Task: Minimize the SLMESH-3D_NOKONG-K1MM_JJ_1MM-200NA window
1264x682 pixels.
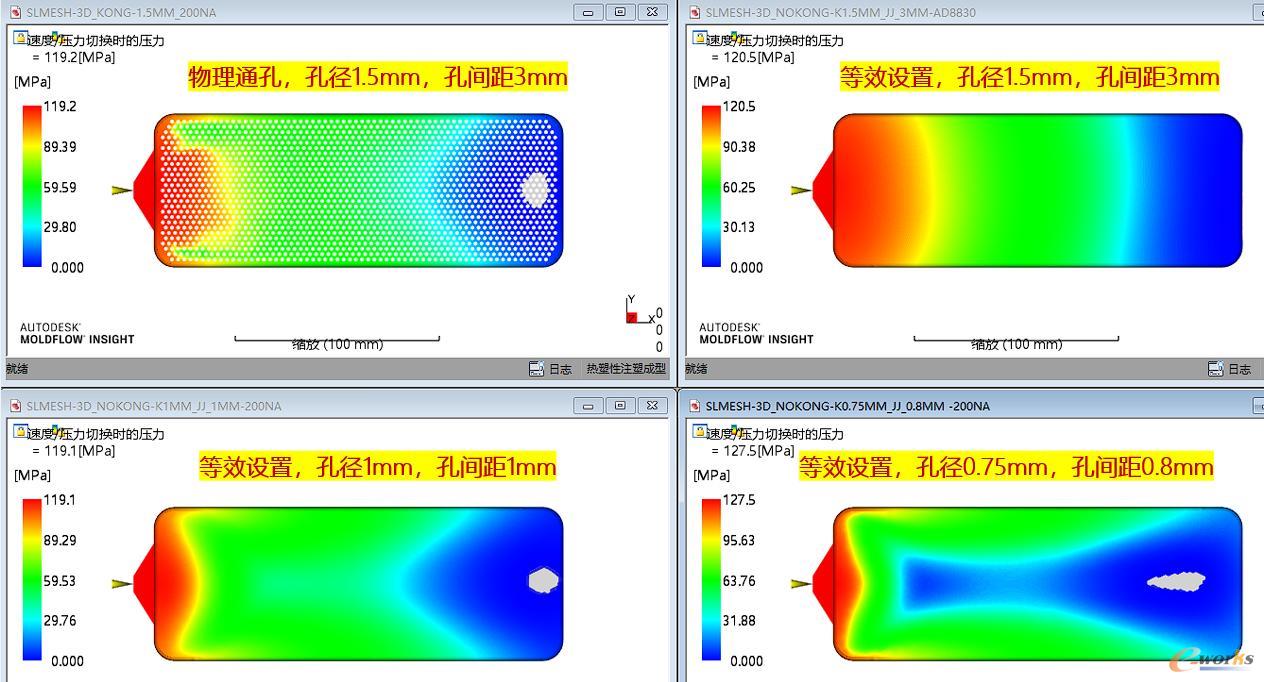Action: tap(588, 406)
